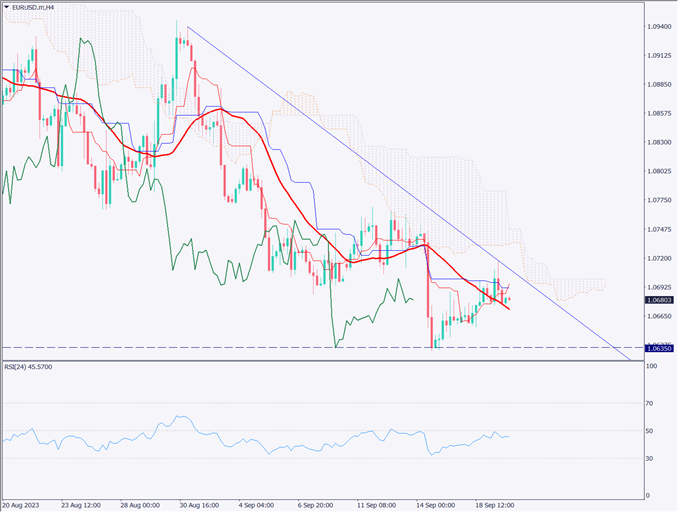This screenshot has height=512, width=678.
Task: Click the 14 Sep 00:00 date label
Action: click(437, 505)
